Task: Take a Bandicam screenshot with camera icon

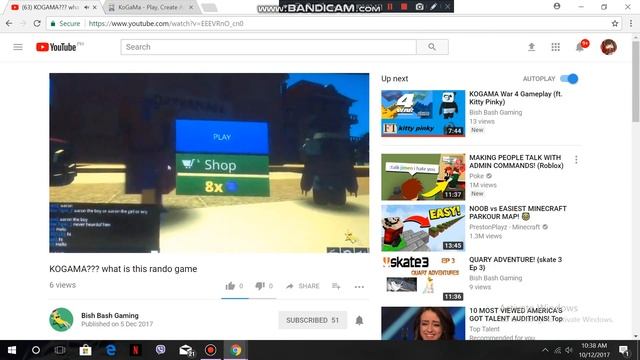Action: 419,7
